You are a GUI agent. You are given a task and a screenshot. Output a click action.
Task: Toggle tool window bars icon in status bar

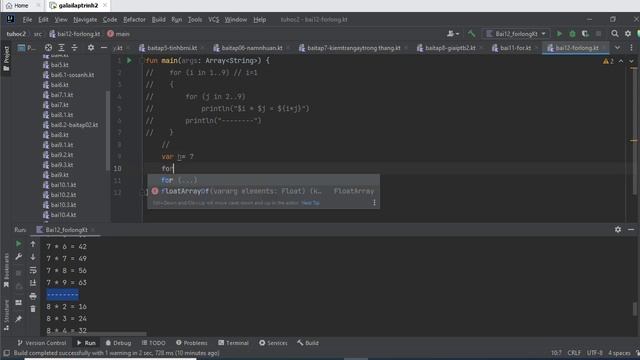(7, 353)
